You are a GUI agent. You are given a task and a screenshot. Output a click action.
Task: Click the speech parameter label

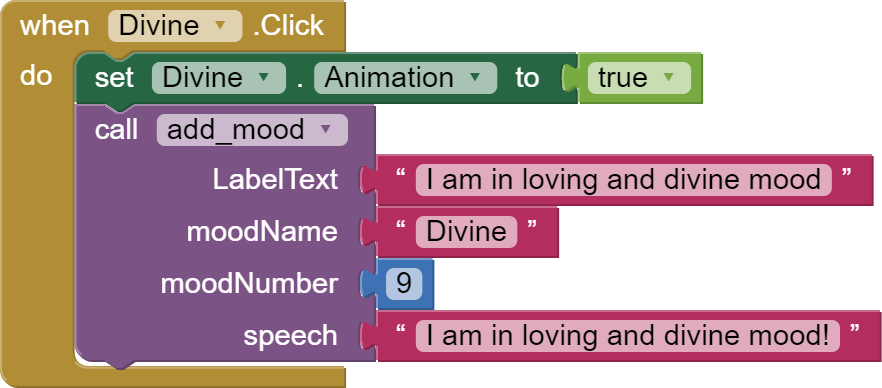click(290, 336)
